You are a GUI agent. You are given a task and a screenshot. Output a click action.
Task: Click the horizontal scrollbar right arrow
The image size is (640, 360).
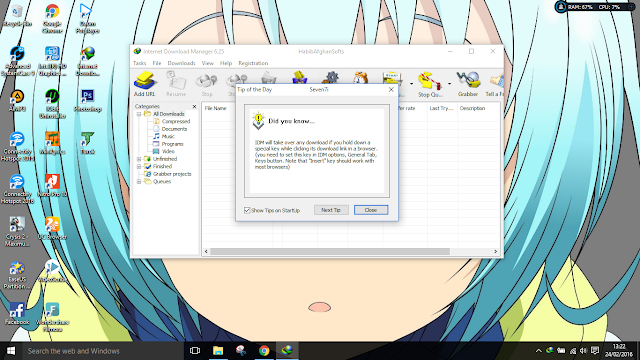click(x=496, y=251)
